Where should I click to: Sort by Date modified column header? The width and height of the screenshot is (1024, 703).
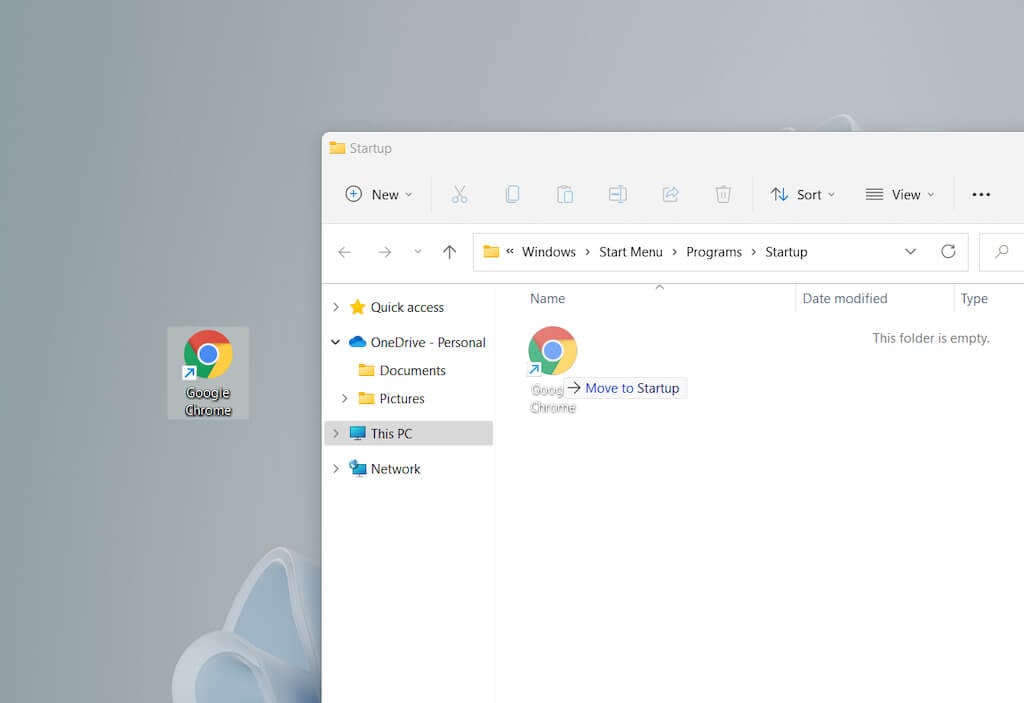click(844, 299)
